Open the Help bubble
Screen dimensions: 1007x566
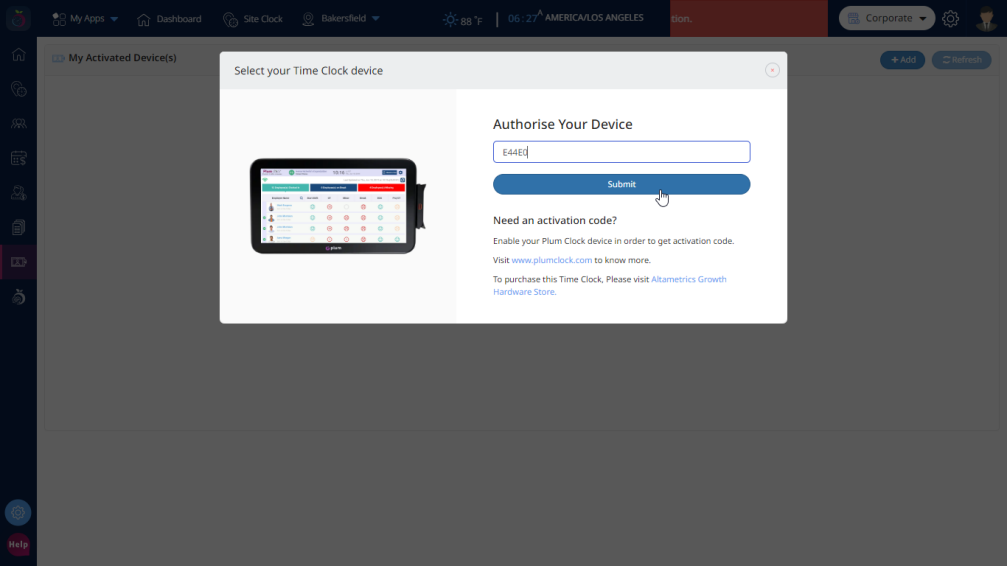tap(18, 545)
